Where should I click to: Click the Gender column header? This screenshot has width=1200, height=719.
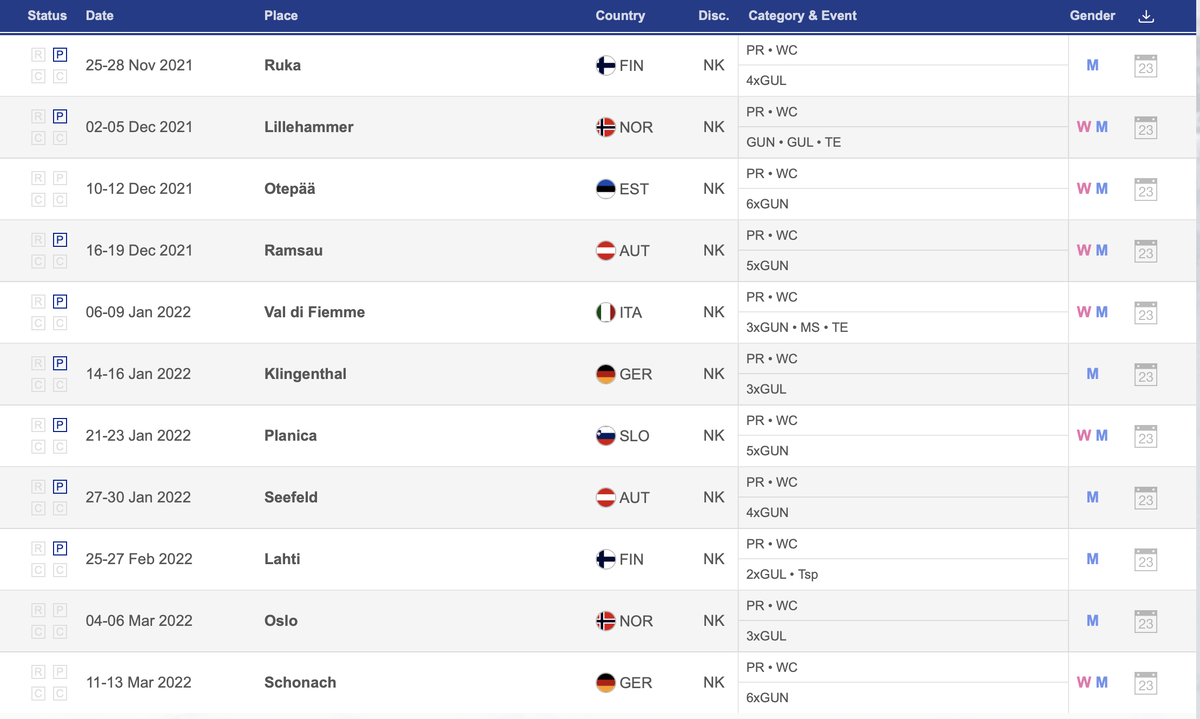[x=1092, y=16]
